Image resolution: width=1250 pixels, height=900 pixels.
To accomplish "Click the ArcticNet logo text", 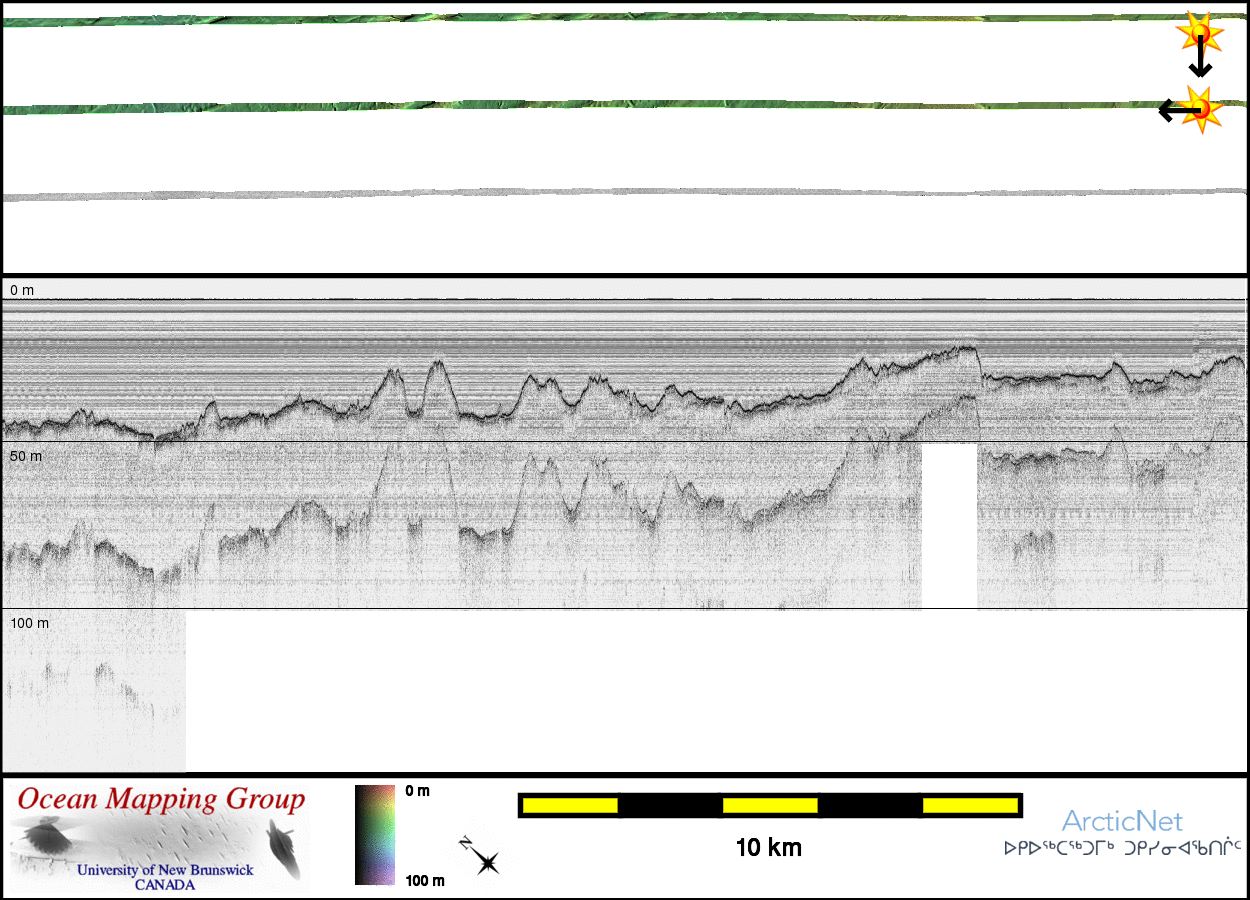I will 1122,822.
